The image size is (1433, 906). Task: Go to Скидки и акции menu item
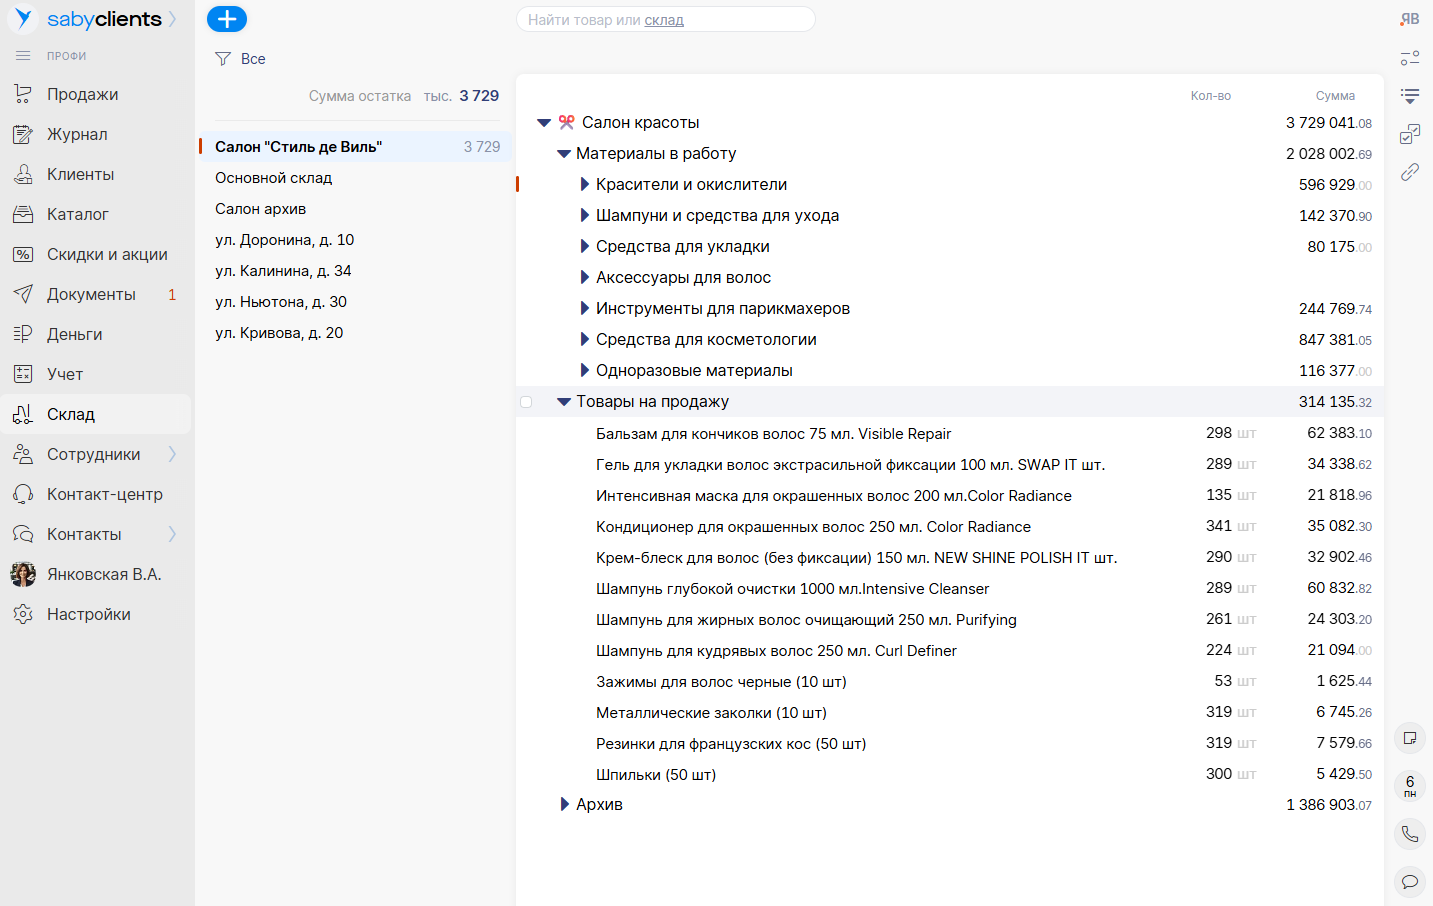107,254
